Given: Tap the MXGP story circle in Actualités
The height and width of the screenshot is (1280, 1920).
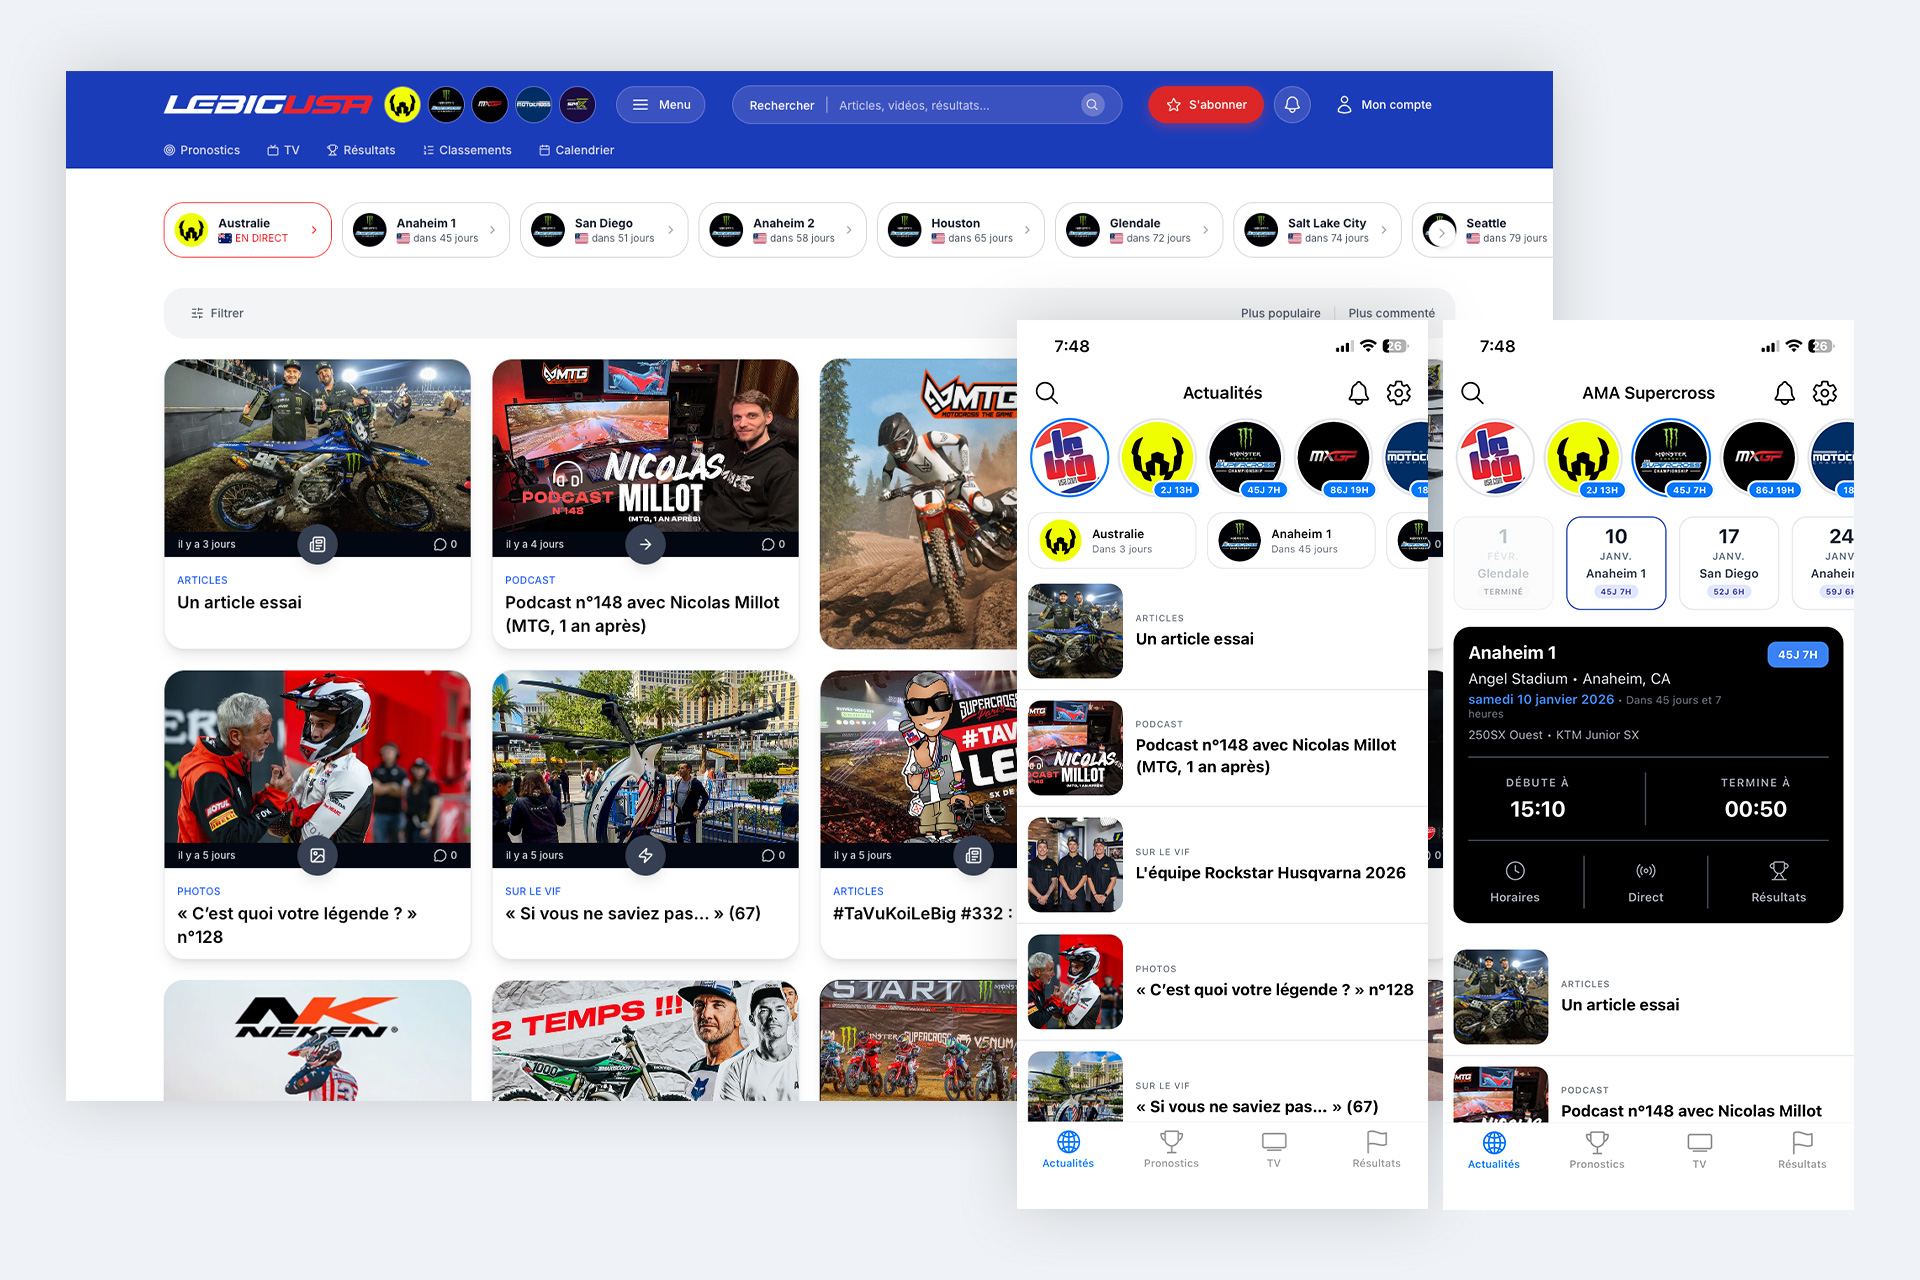Looking at the screenshot, I should pos(1333,457).
